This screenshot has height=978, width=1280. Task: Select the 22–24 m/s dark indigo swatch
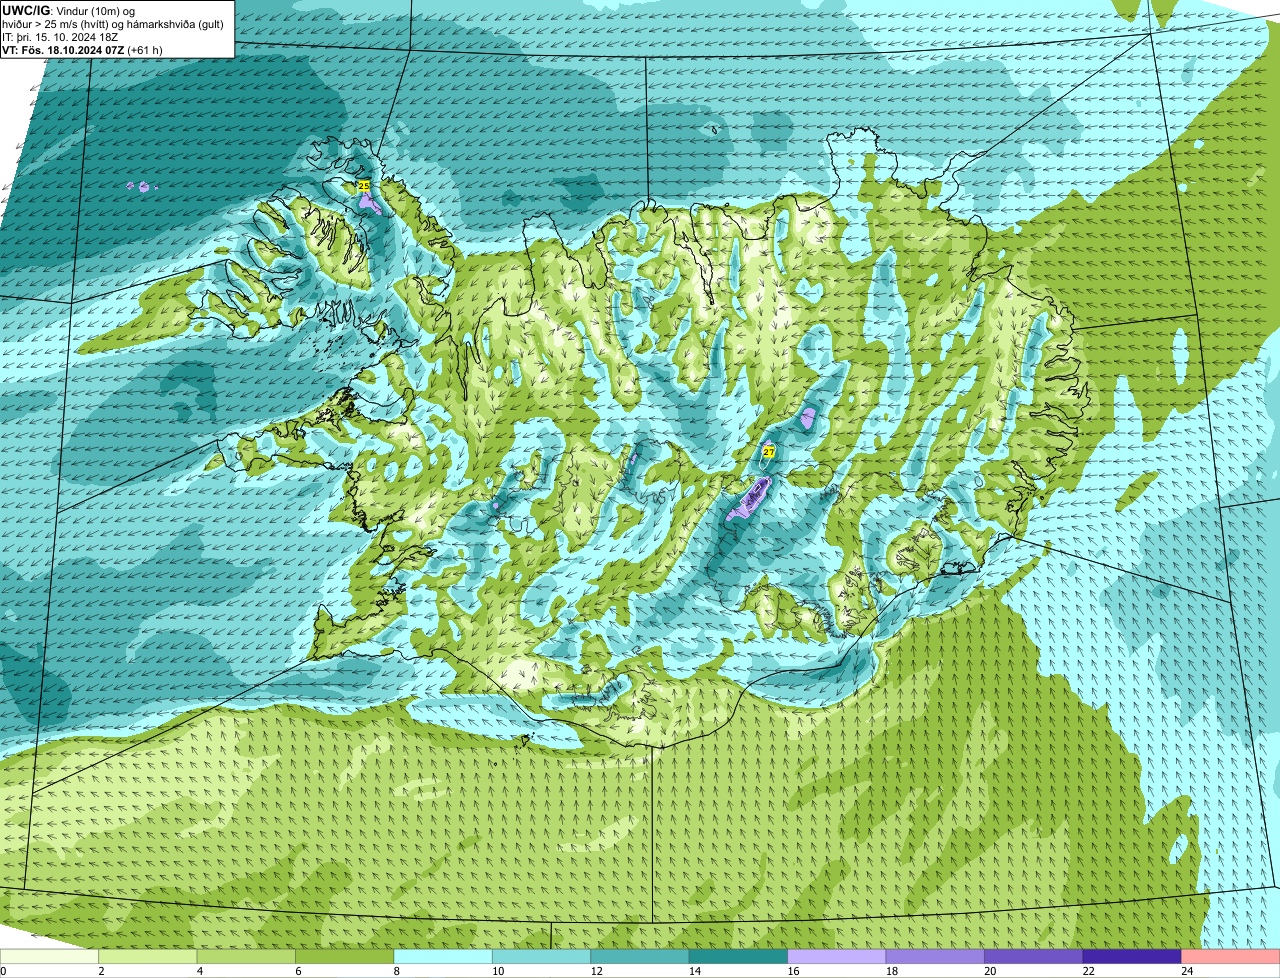[1132, 957]
